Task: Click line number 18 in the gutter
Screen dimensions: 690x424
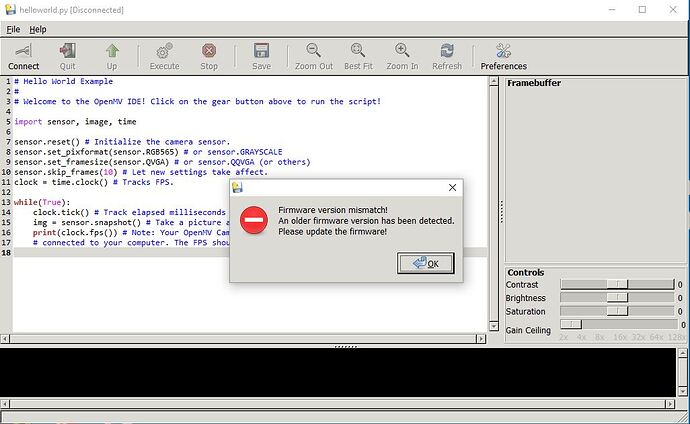Action: pos(6,252)
